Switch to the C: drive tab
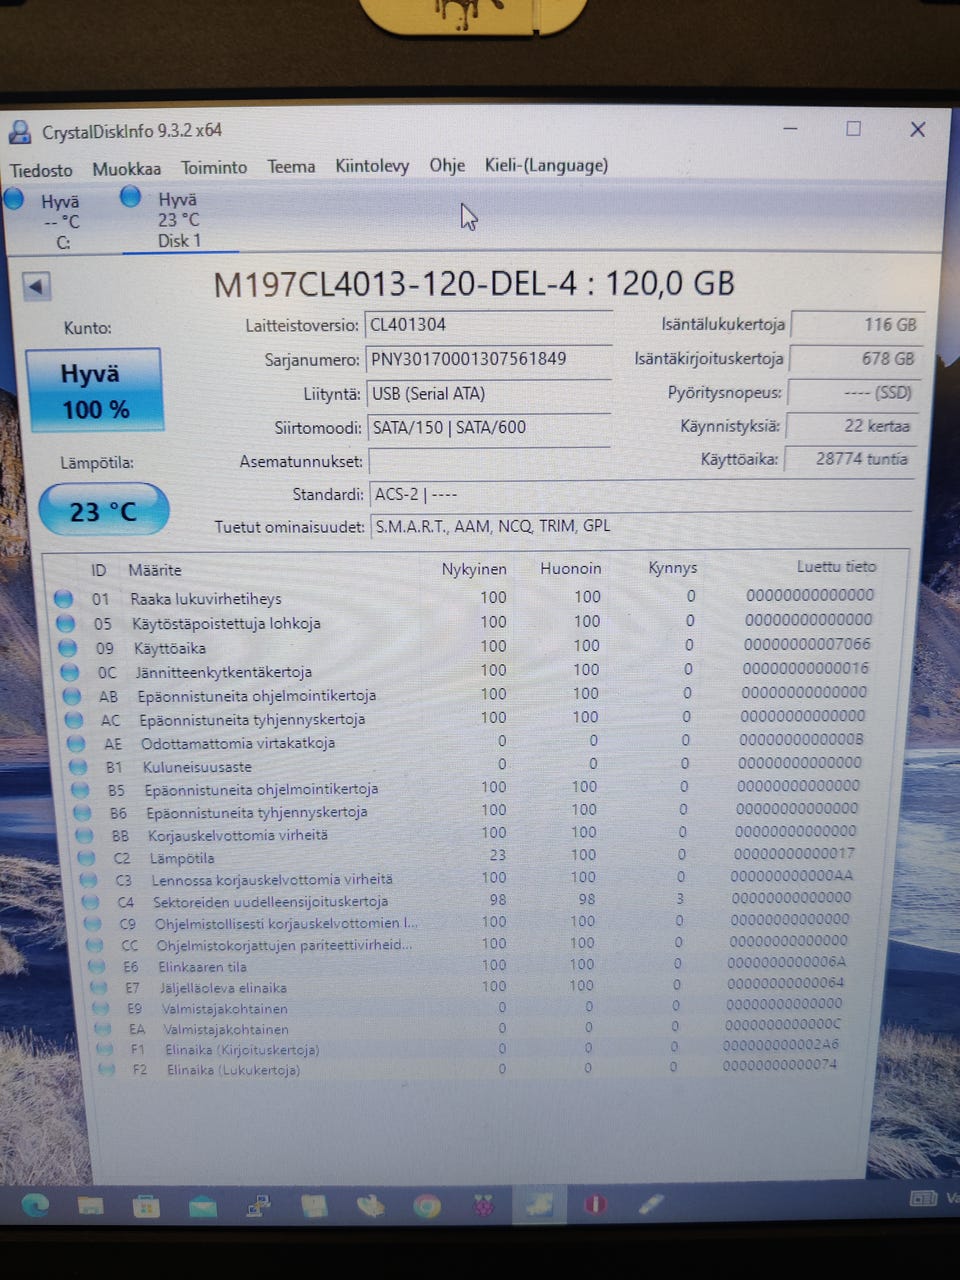Viewport: 960px width, 1280px height. tap(48, 220)
